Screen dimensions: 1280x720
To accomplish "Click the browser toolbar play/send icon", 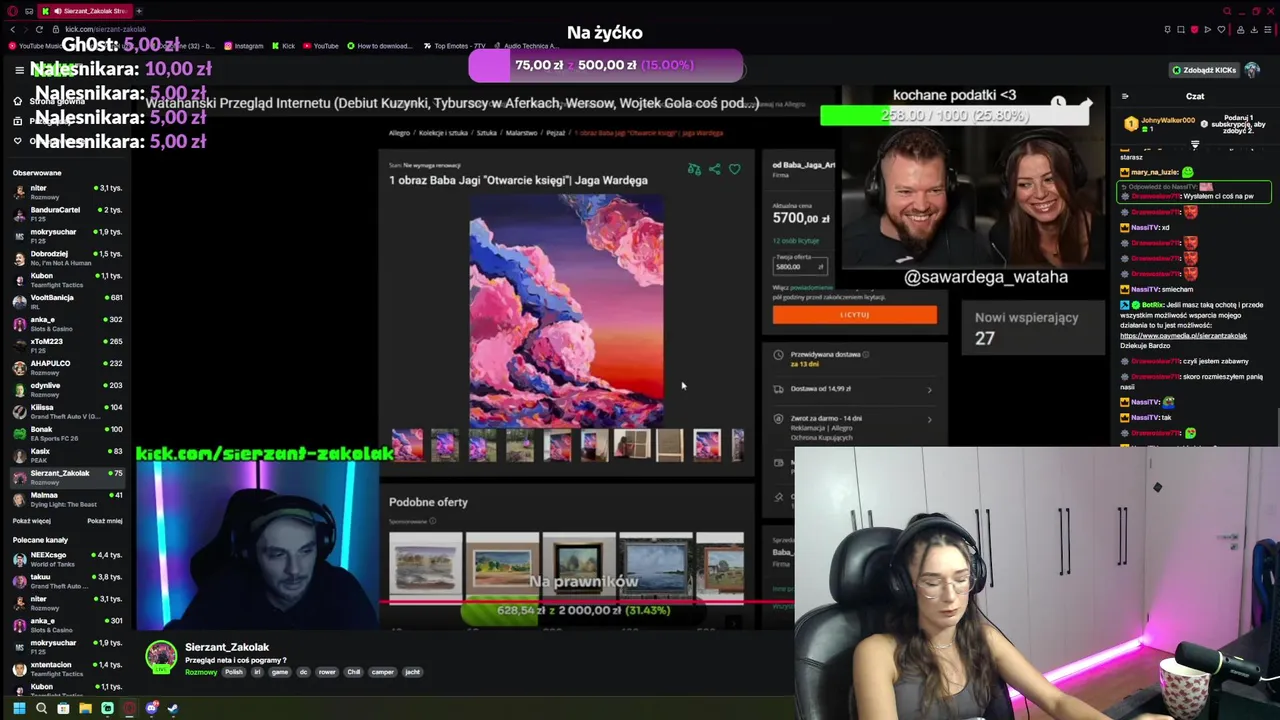I will tap(1208, 30).
